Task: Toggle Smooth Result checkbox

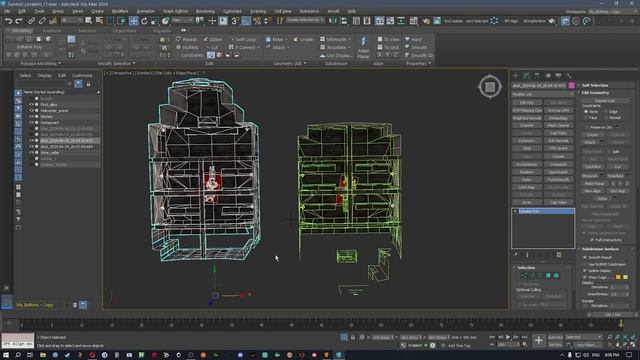Action: pos(585,258)
